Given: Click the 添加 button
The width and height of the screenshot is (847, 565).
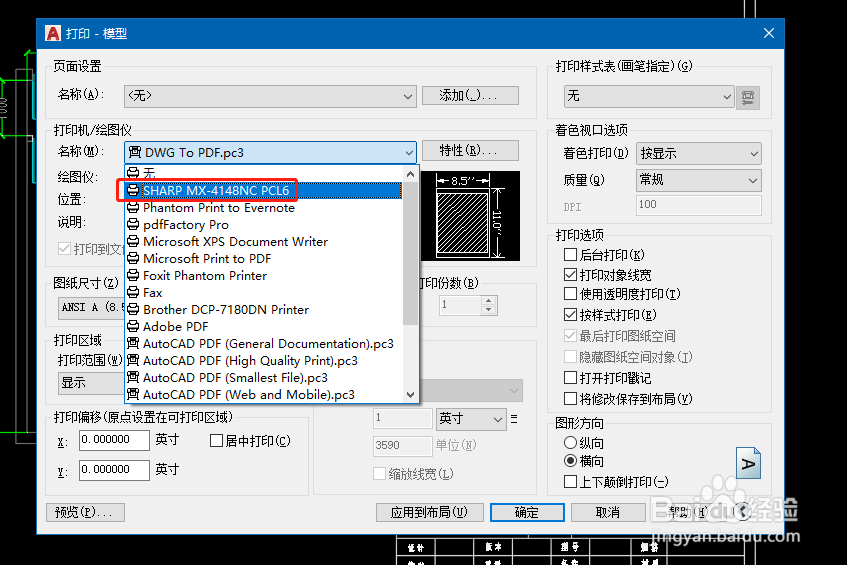Looking at the screenshot, I should tap(470, 96).
